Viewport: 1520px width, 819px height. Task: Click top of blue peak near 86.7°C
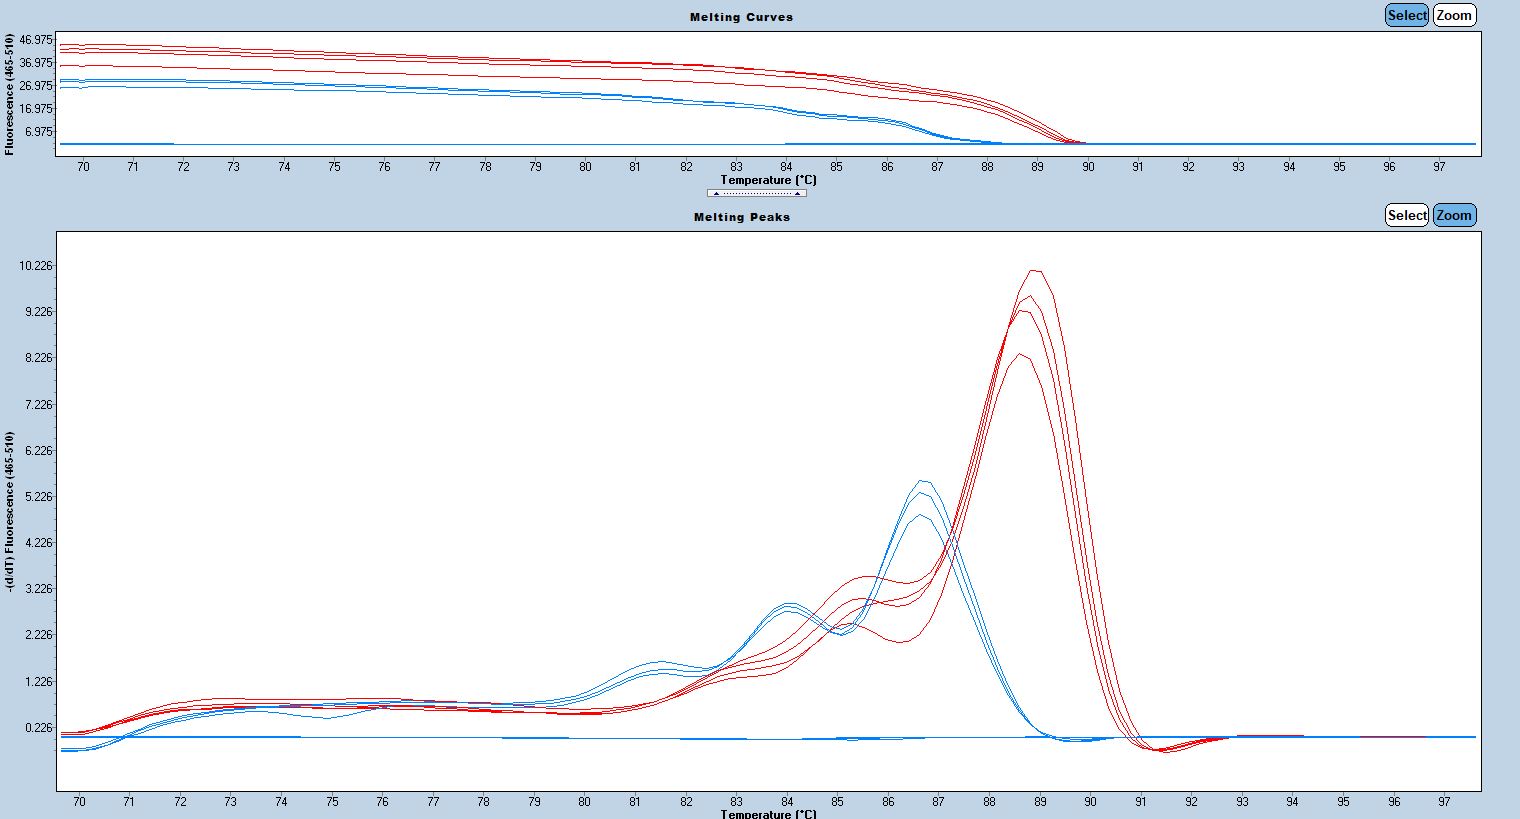pos(923,481)
